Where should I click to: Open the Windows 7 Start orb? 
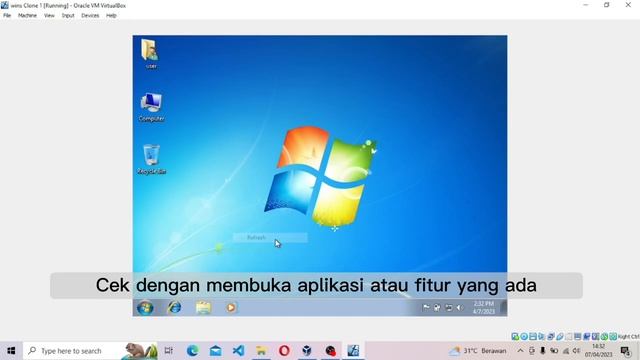tap(145, 307)
